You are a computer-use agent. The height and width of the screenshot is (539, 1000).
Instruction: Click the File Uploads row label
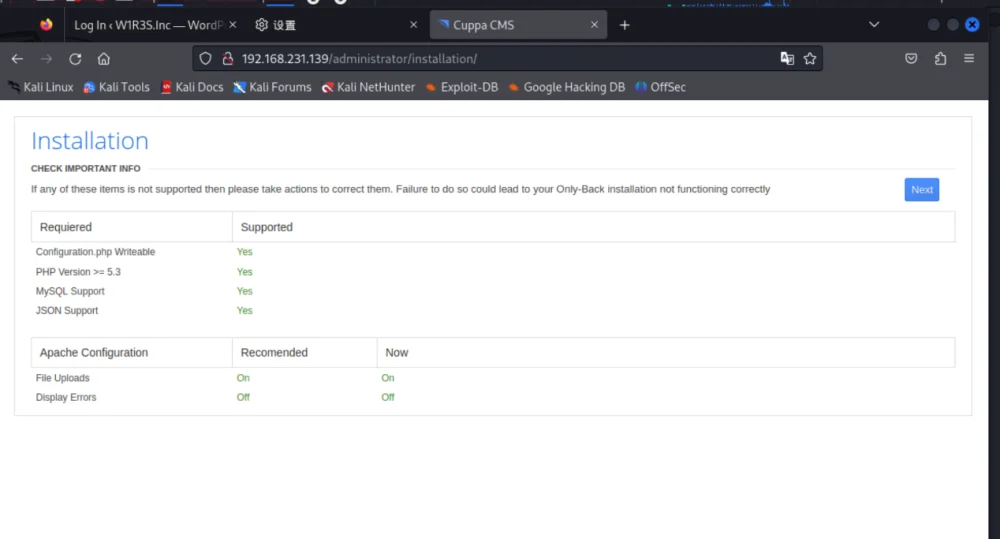[x=62, y=378]
